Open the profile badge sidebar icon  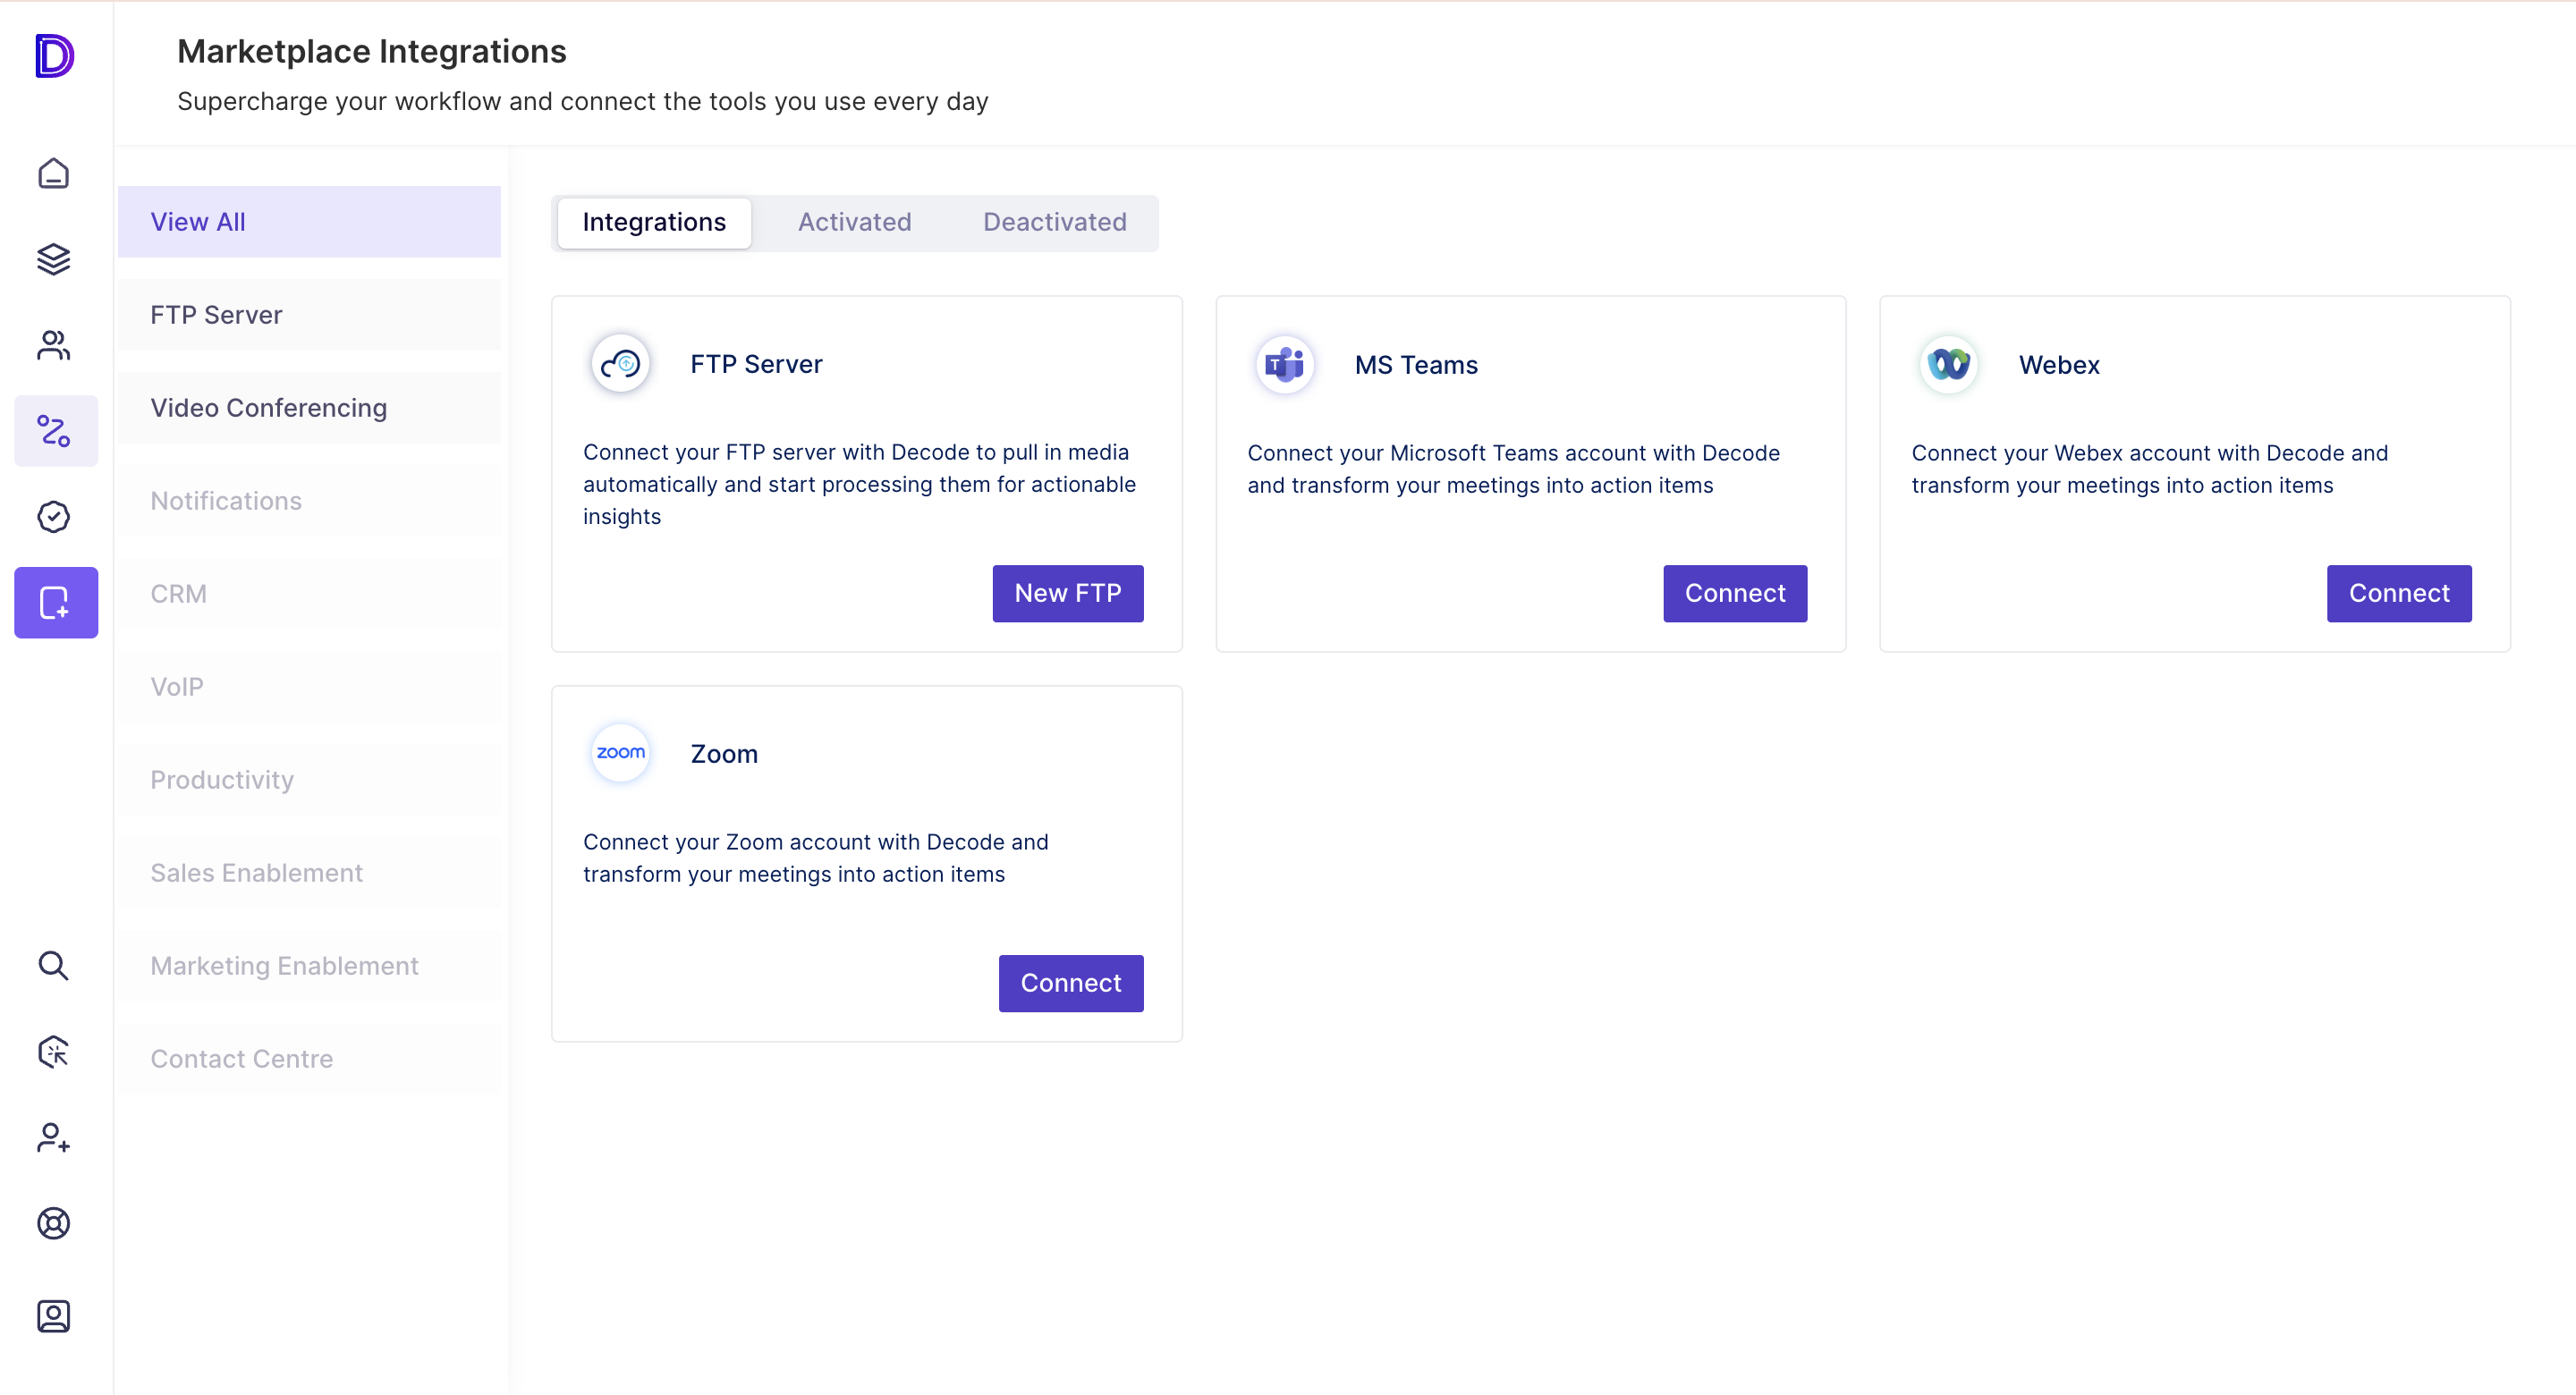pos(54,1316)
